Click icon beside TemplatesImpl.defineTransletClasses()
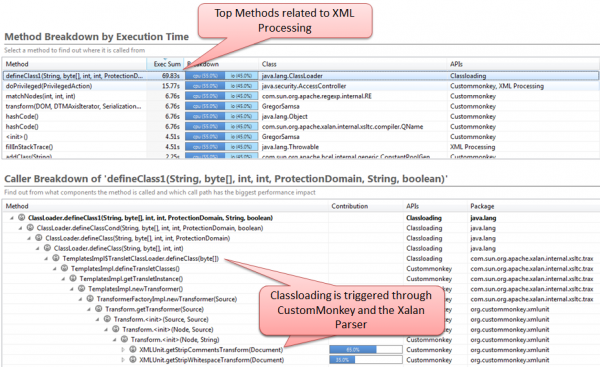 click(x=64, y=269)
